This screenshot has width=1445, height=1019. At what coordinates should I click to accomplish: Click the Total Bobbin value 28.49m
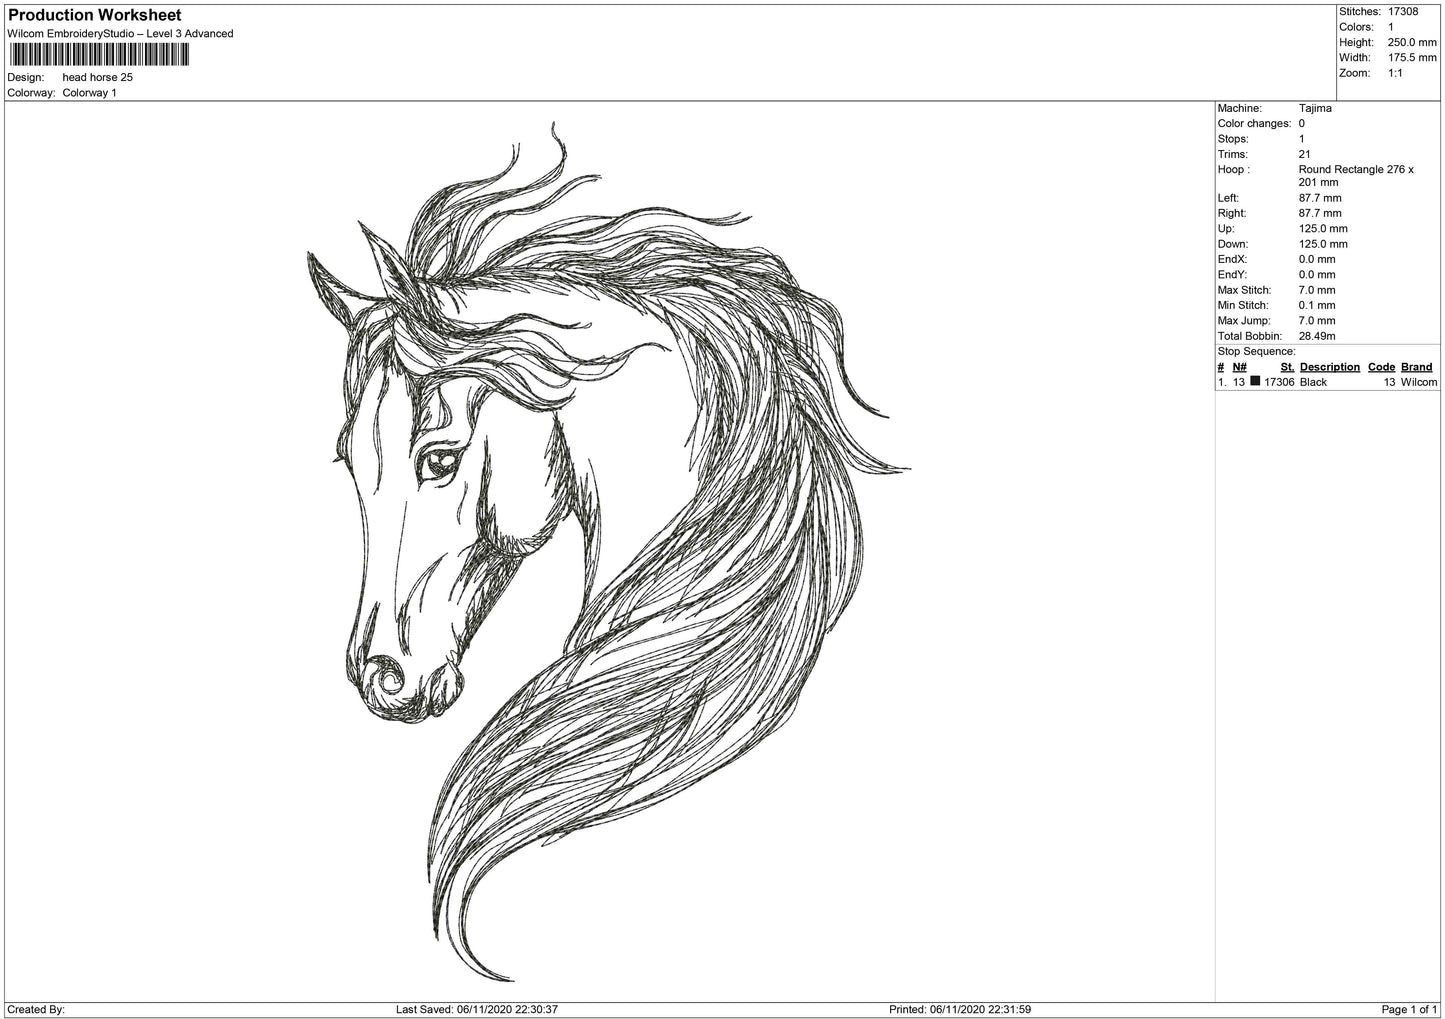[1315, 335]
